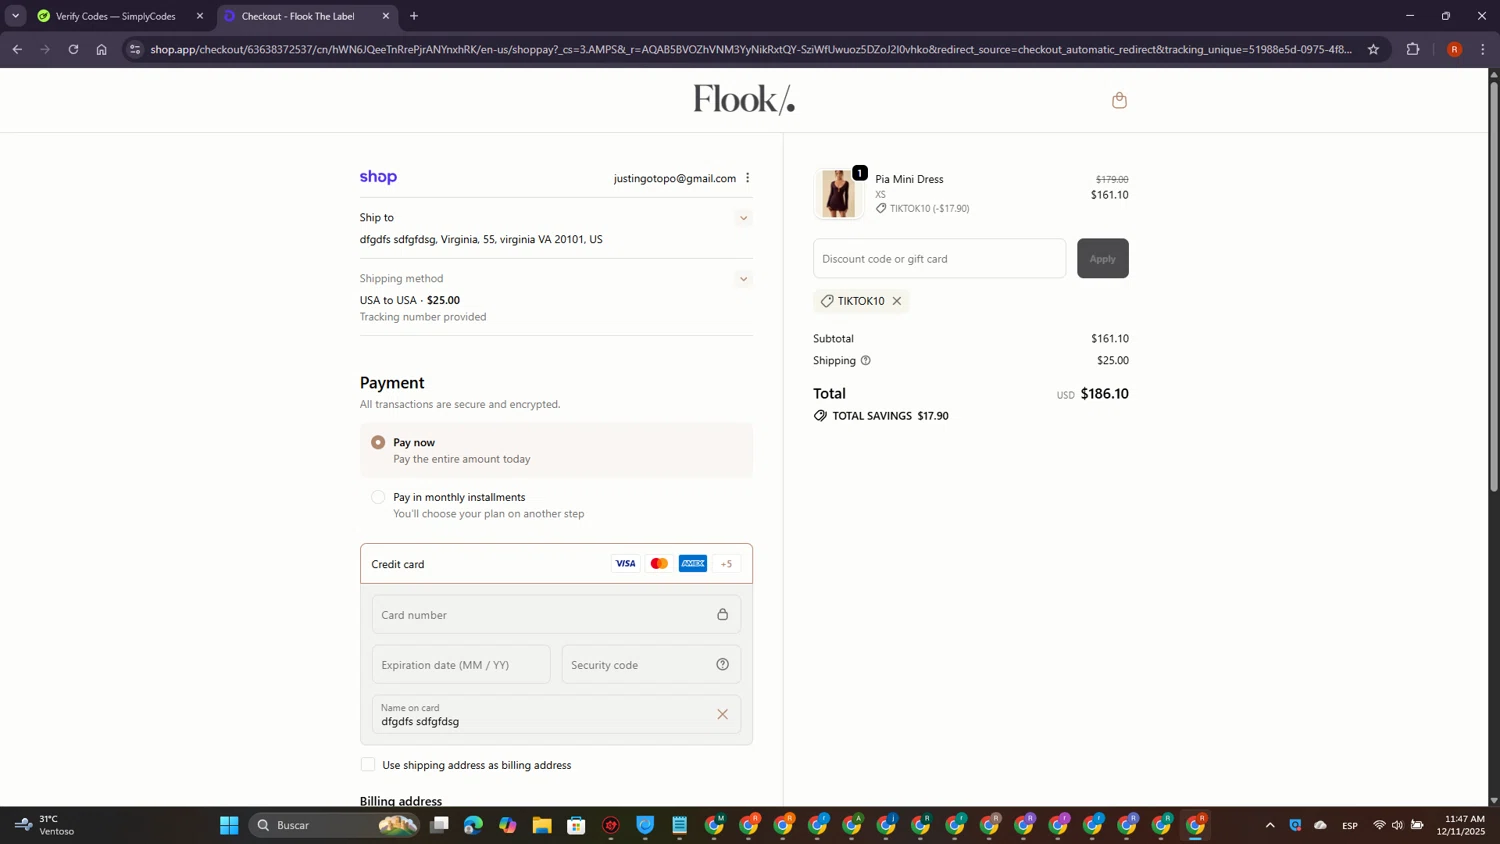Click the address bar URL
Image resolution: width=1500 pixels, height=844 pixels.
coord(750,49)
